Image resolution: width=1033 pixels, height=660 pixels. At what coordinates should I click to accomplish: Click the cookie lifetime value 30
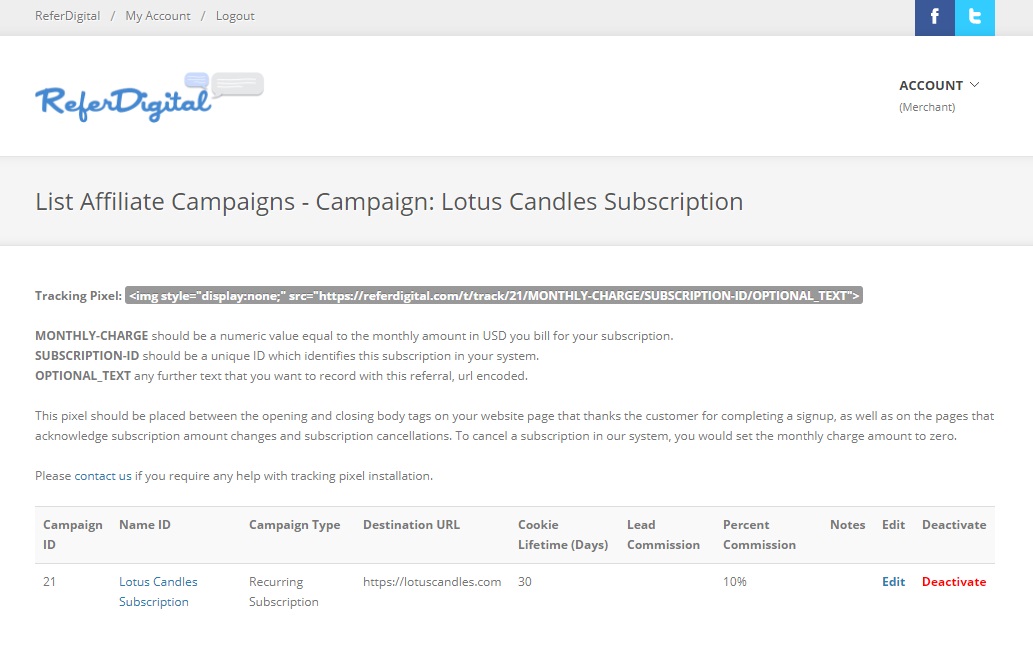tap(524, 582)
